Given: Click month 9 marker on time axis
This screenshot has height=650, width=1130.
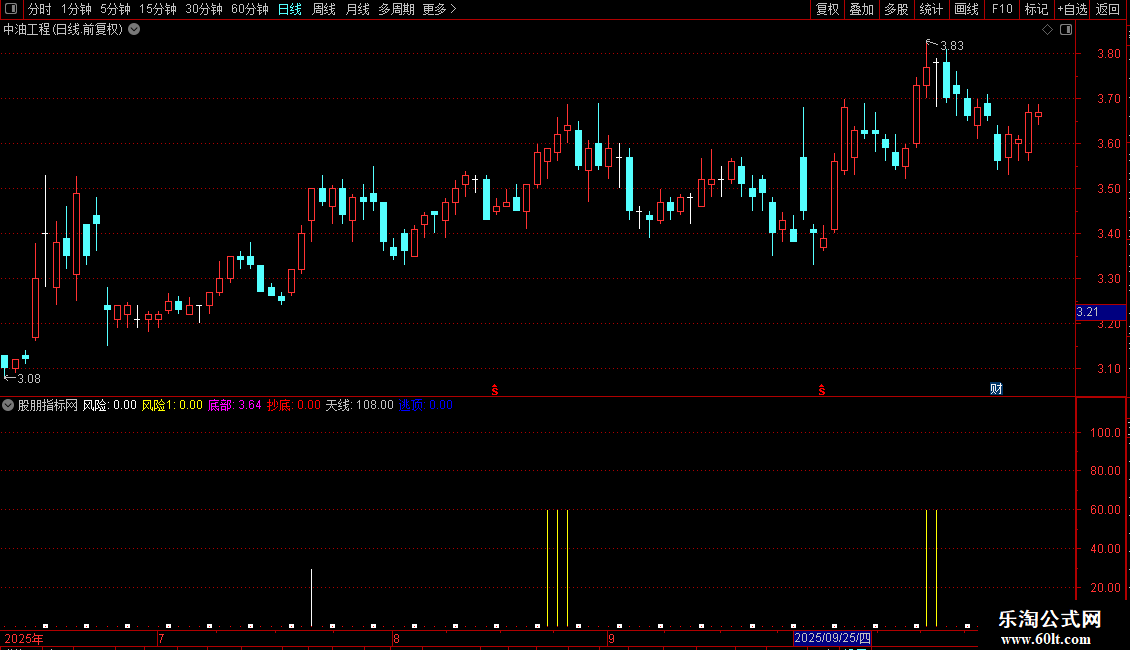Looking at the screenshot, I should pyautogui.click(x=611, y=638).
